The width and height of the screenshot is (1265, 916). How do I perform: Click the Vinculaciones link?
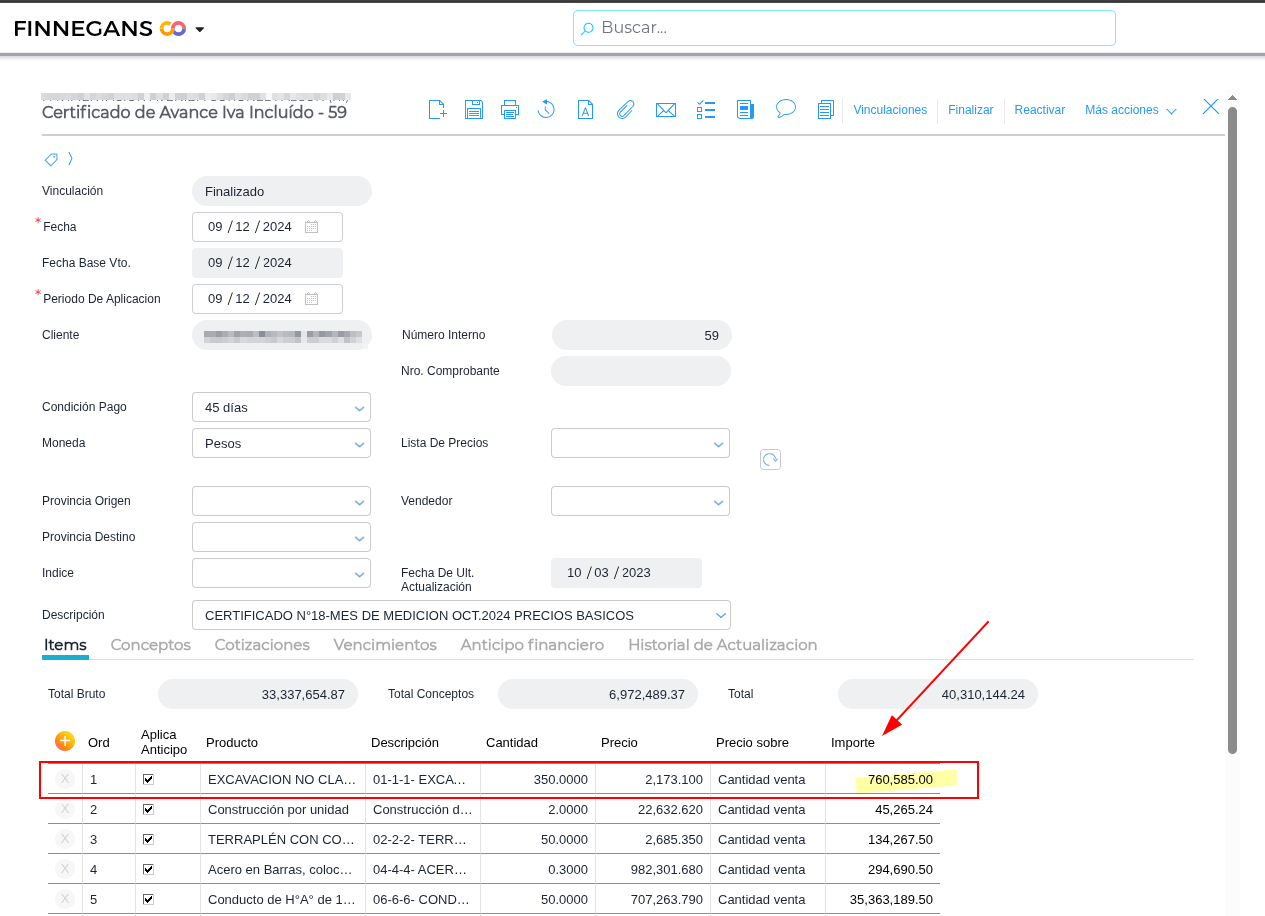point(890,110)
